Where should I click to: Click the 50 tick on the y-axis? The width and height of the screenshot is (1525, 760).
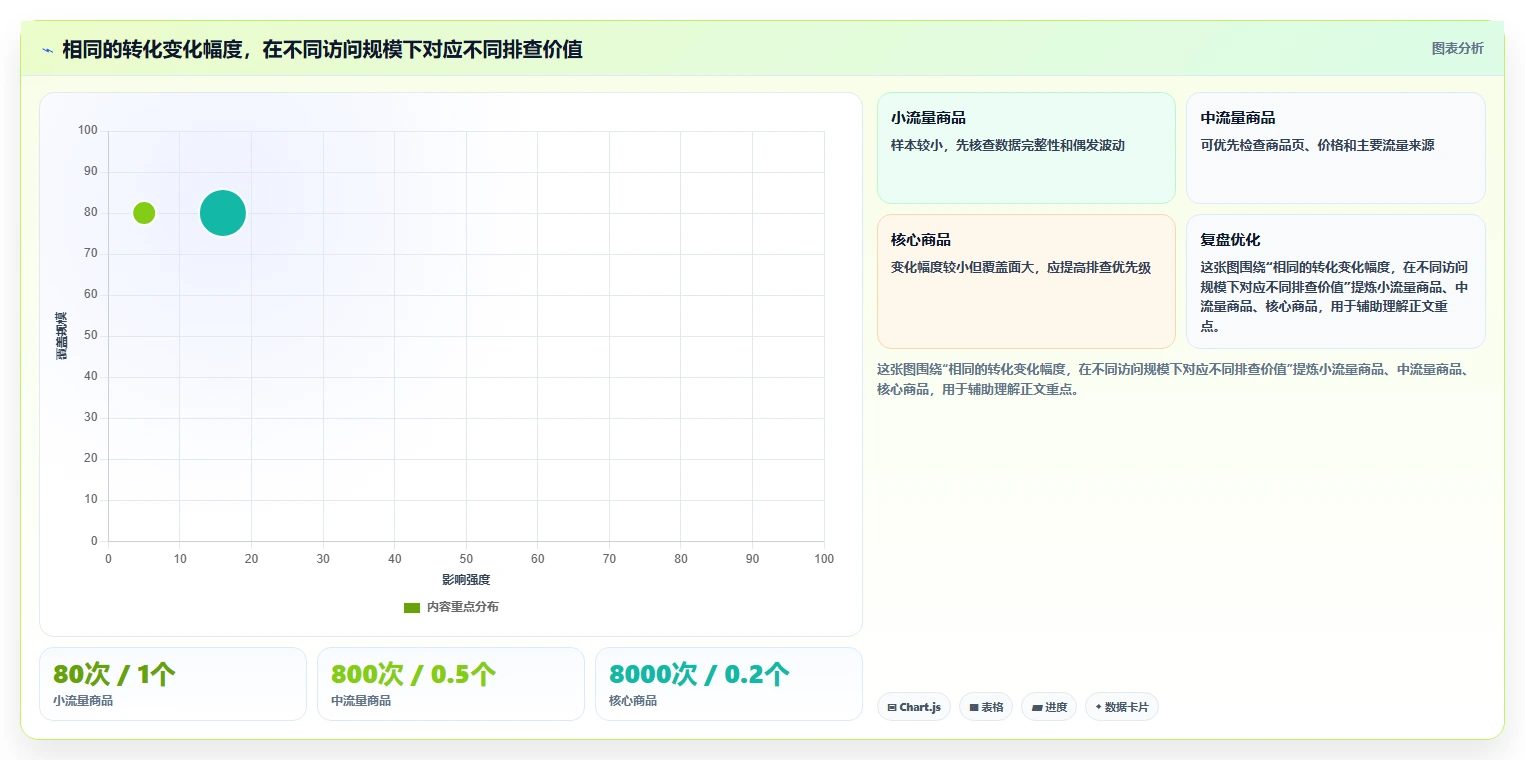click(91, 336)
